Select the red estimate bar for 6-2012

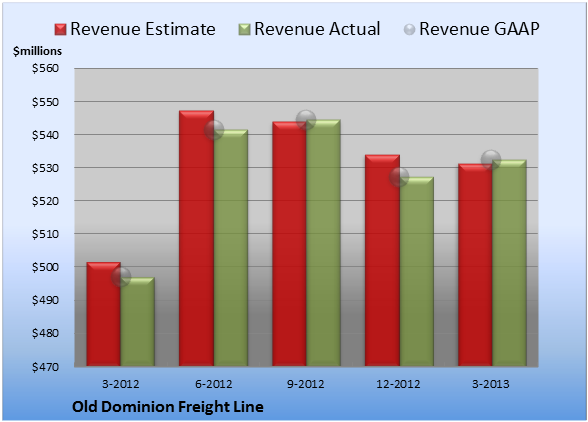pyautogui.click(x=196, y=238)
